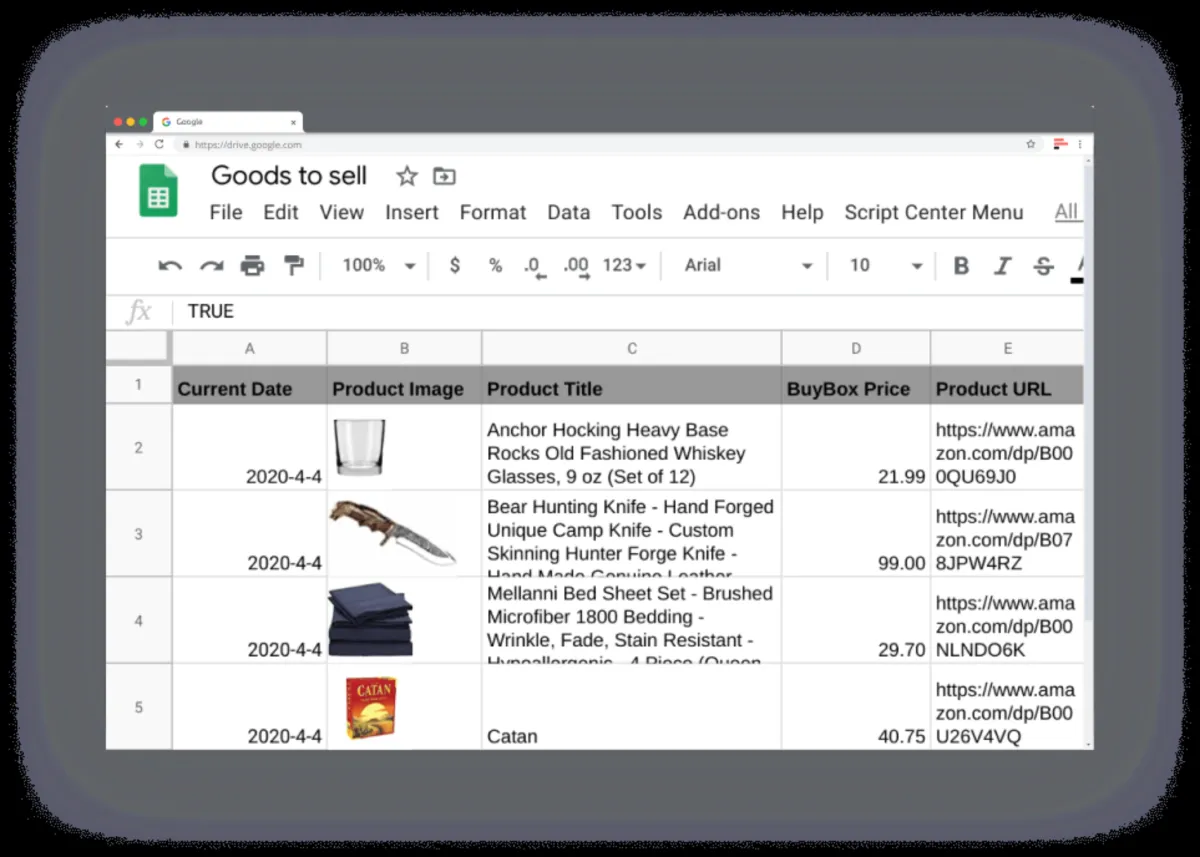This screenshot has height=857, width=1200.
Task: Open the Add-ons menu
Action: click(722, 212)
